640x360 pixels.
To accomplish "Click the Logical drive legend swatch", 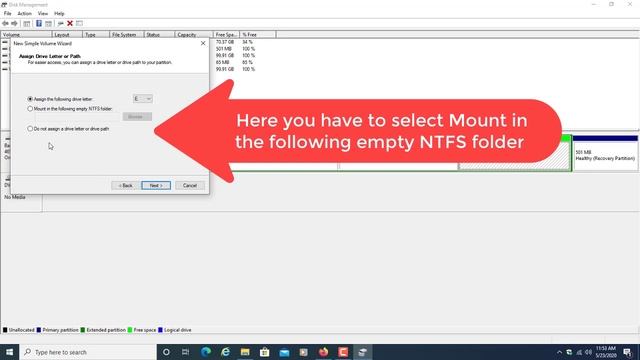I will pos(160,330).
